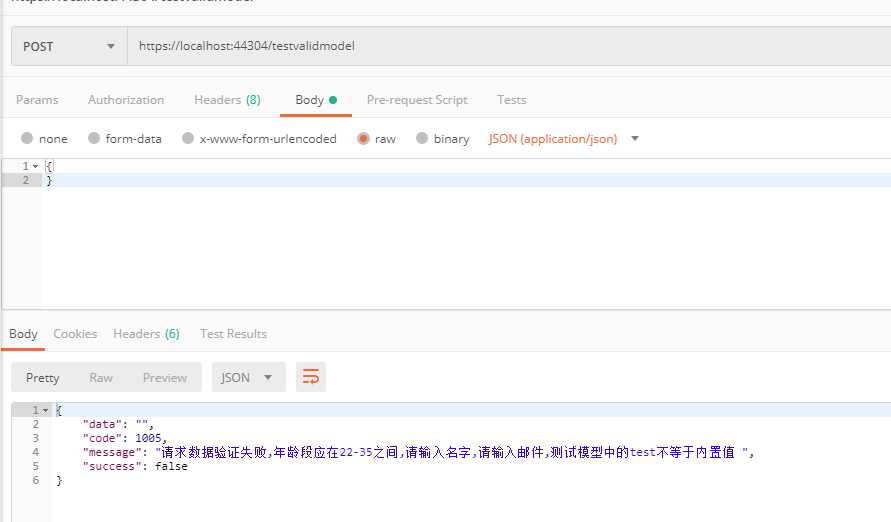Open the response Cookies tab
891x522 pixels.
tap(75, 334)
